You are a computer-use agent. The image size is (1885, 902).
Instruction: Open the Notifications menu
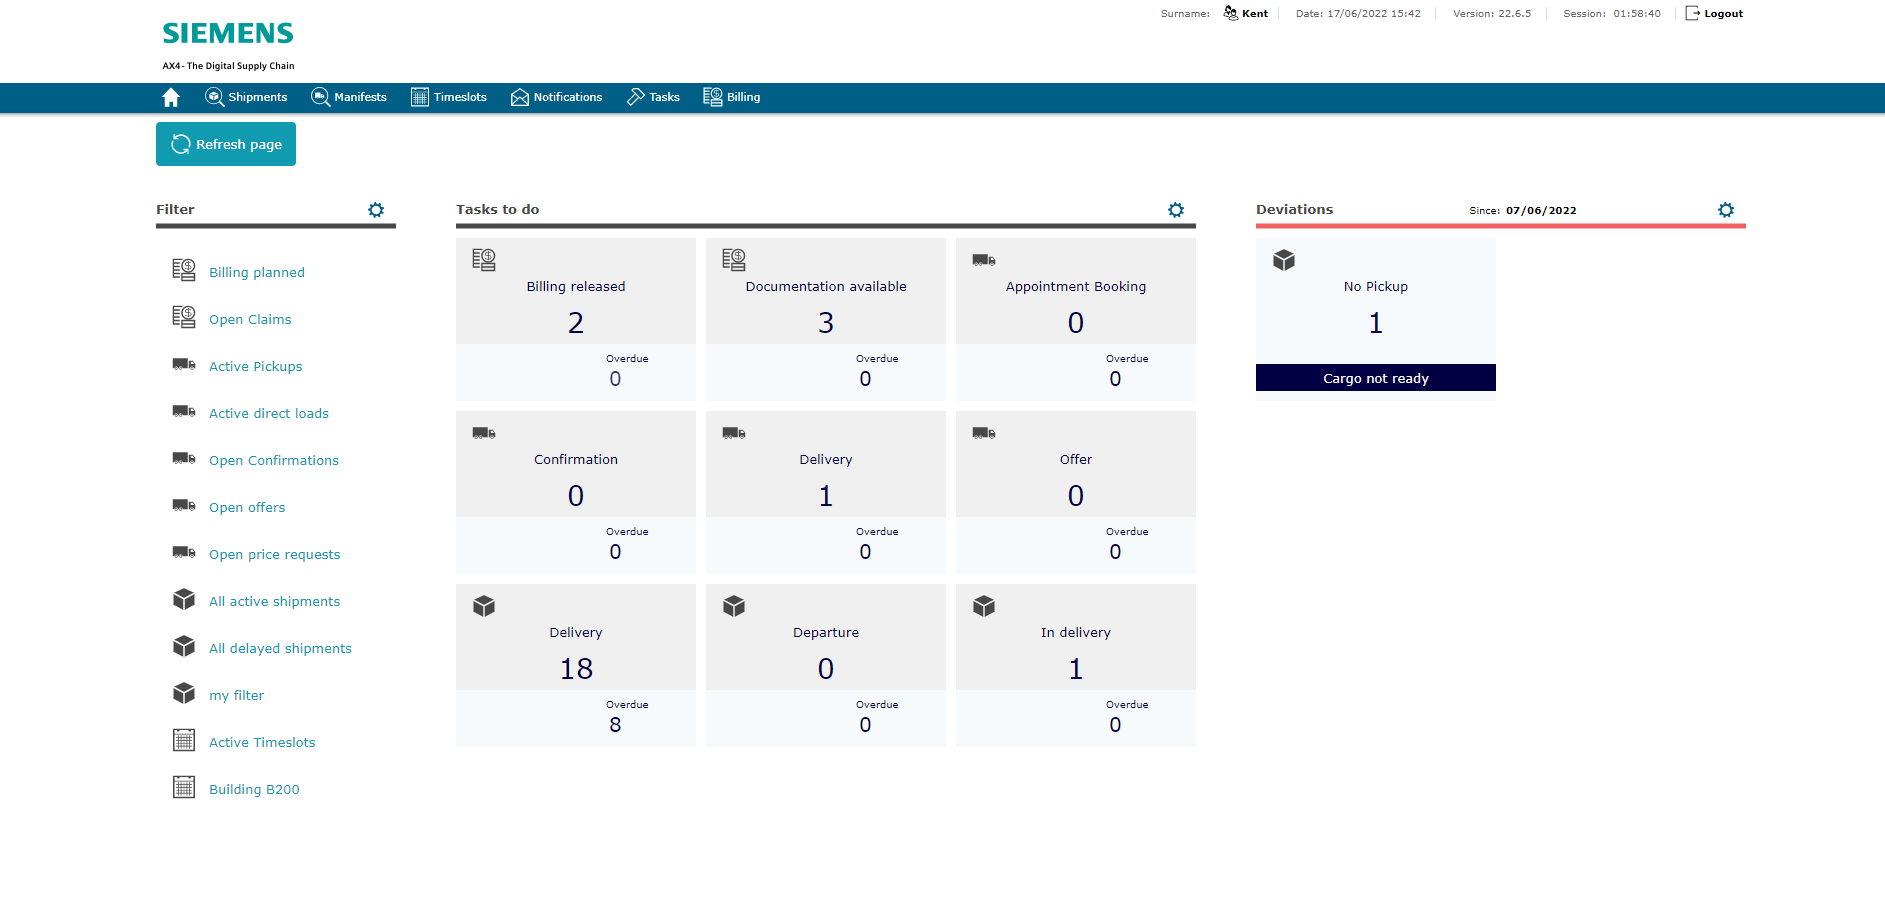coord(557,97)
